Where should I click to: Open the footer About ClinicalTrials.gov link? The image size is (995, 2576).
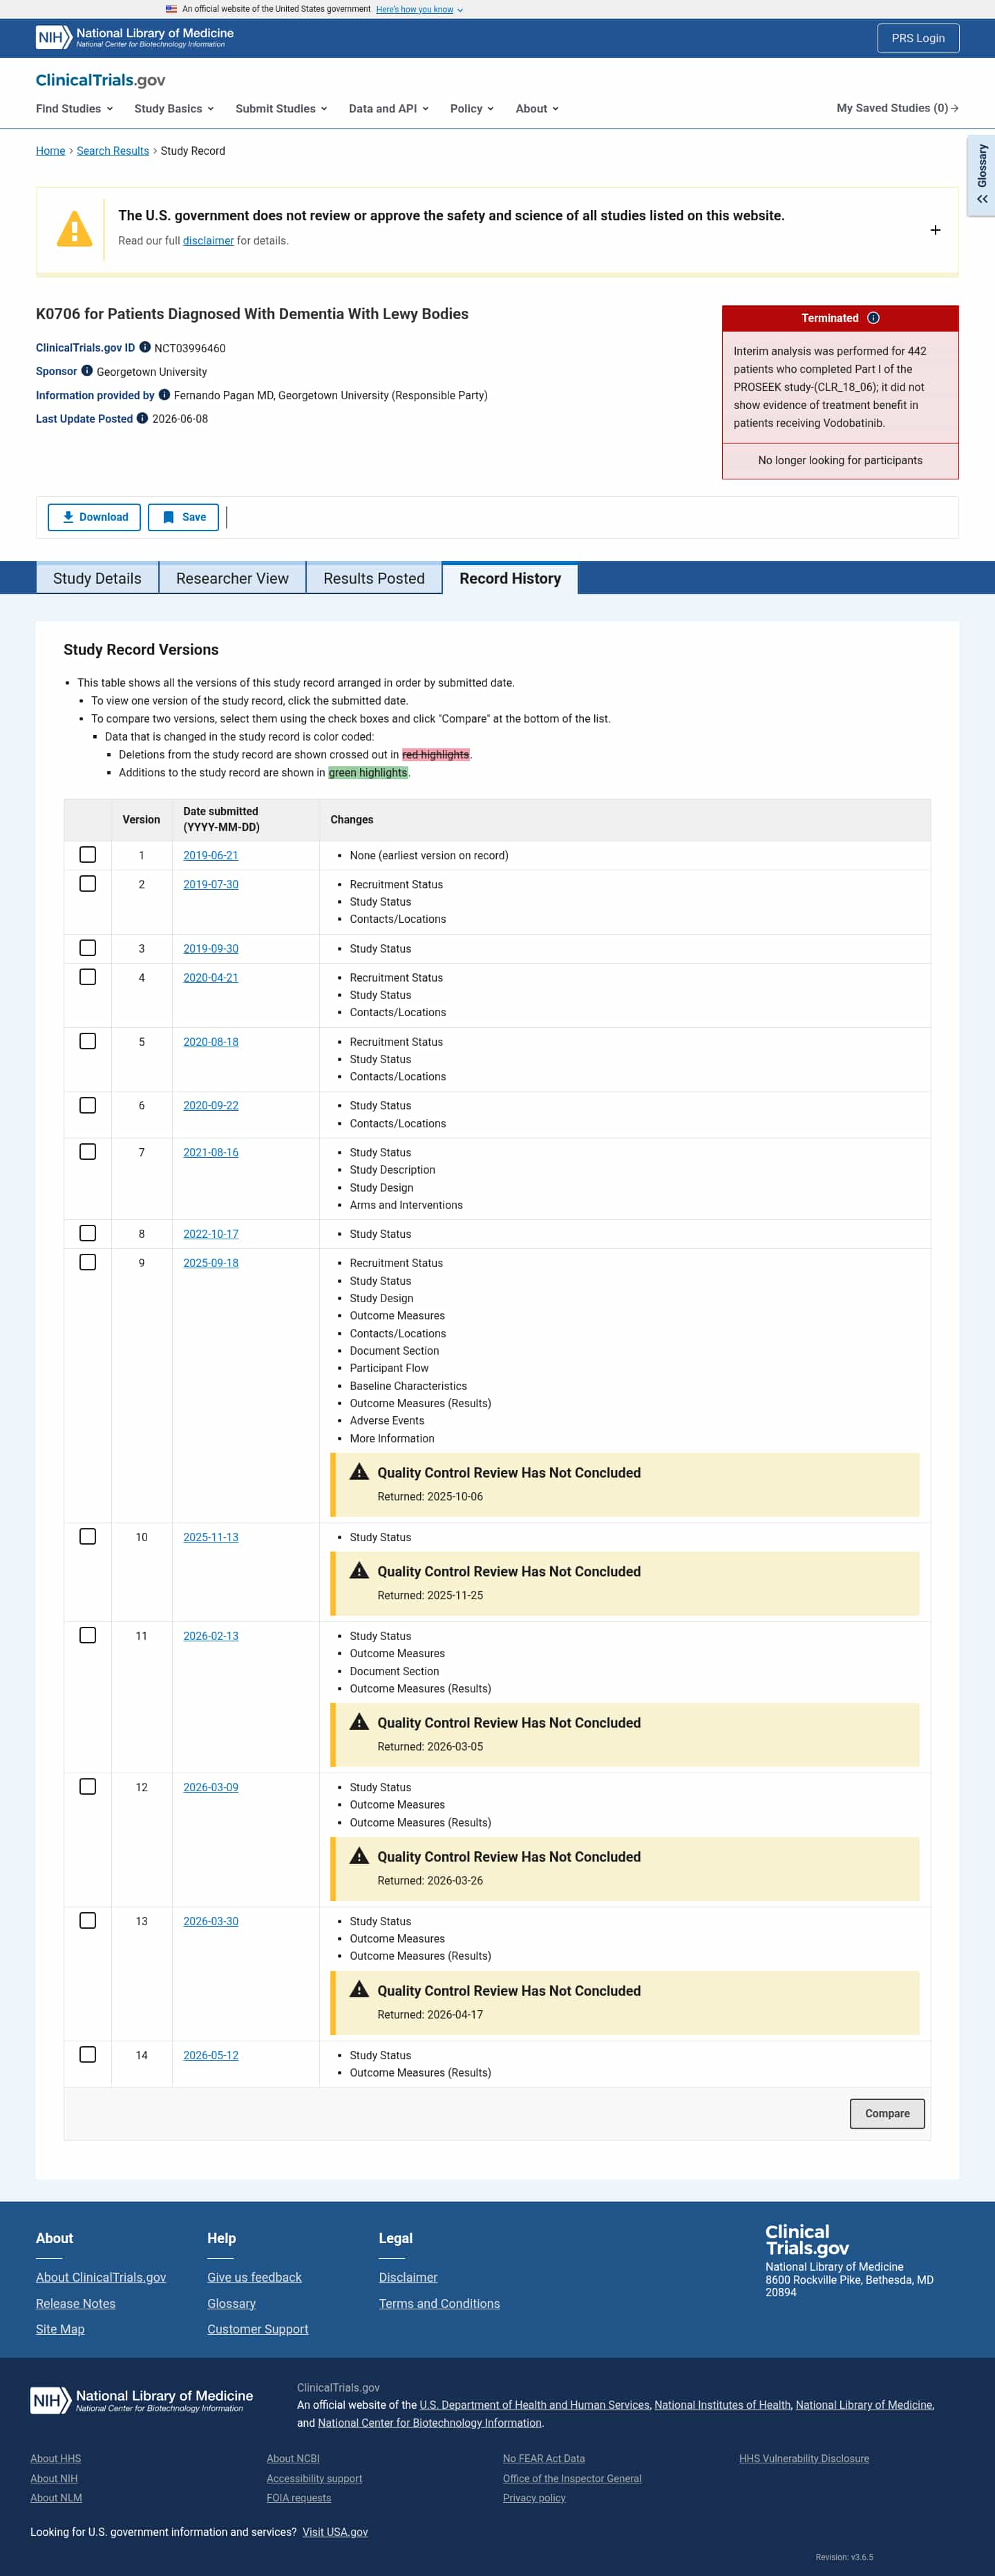point(101,2277)
